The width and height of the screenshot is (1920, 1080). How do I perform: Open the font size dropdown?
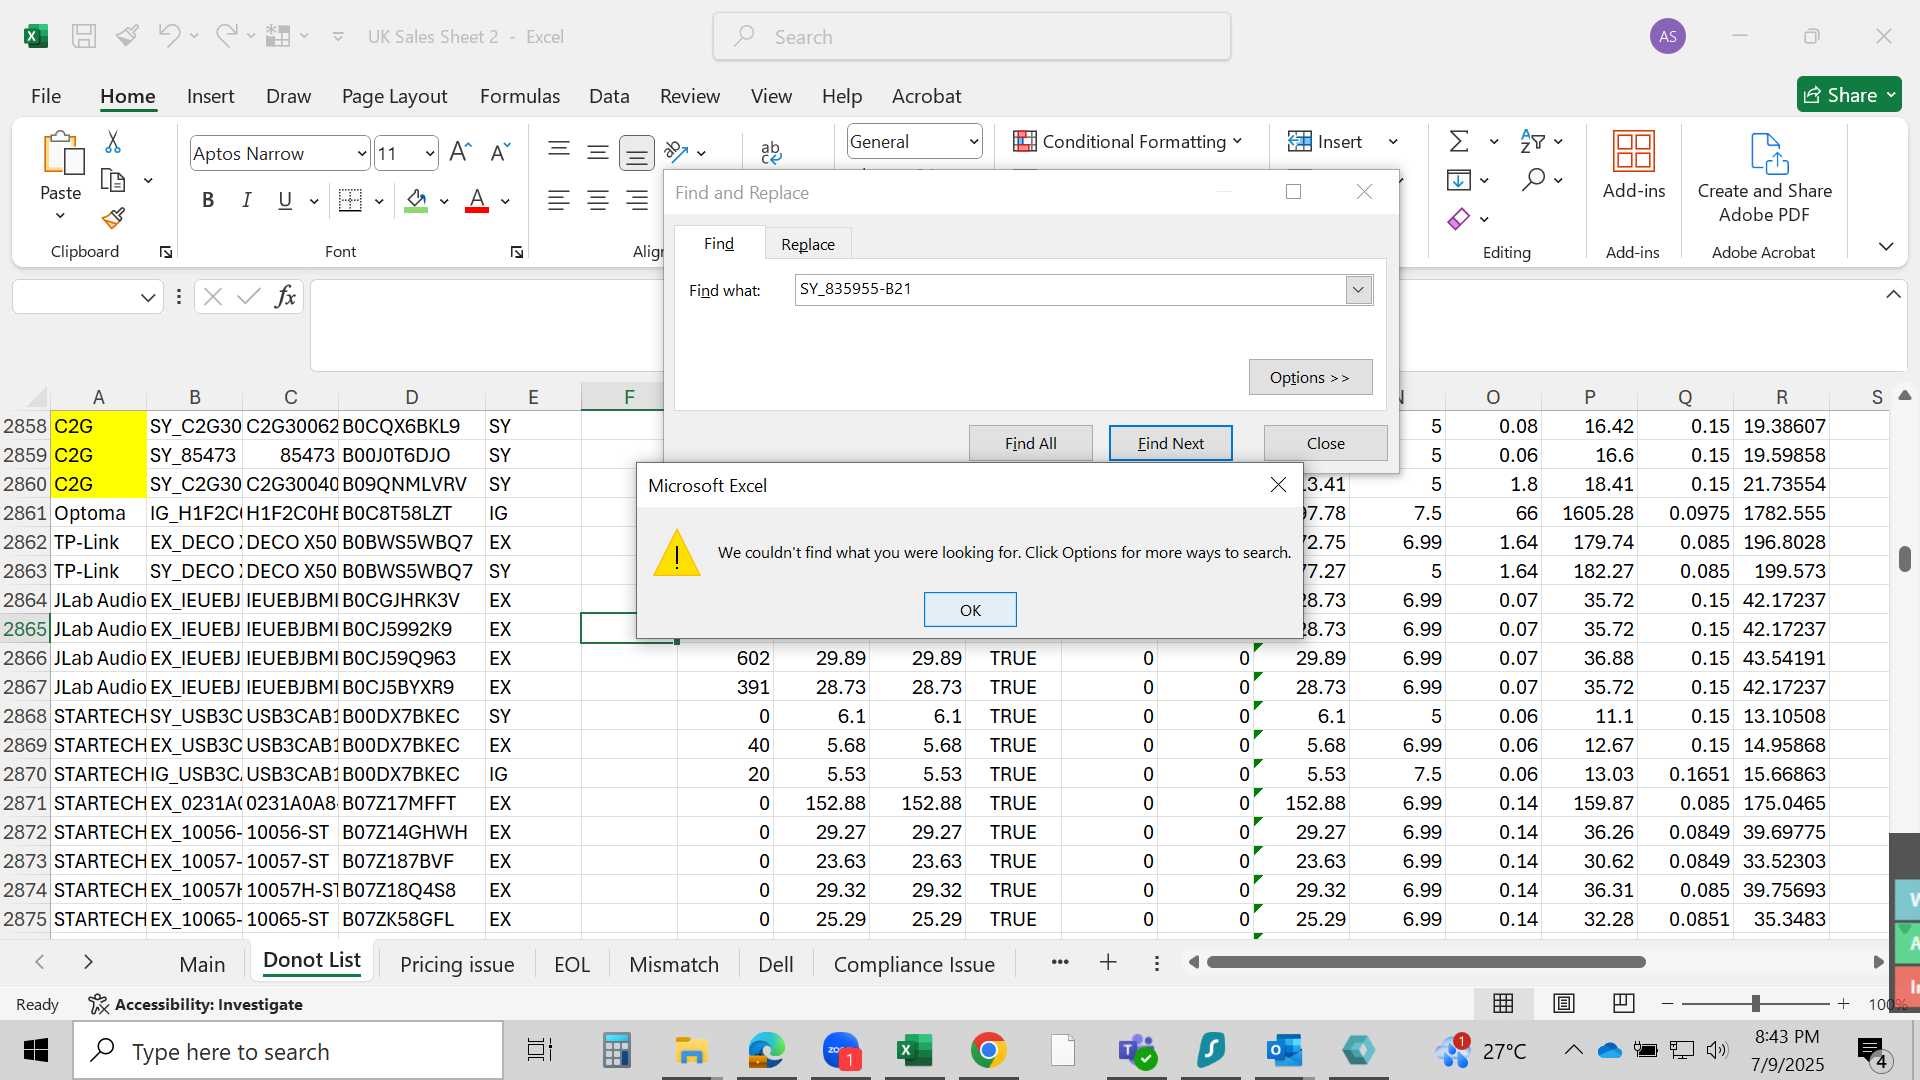click(430, 153)
